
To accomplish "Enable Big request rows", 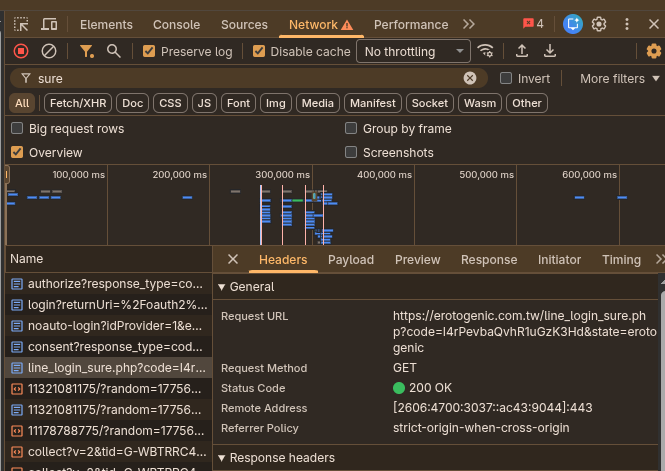I will point(17,128).
